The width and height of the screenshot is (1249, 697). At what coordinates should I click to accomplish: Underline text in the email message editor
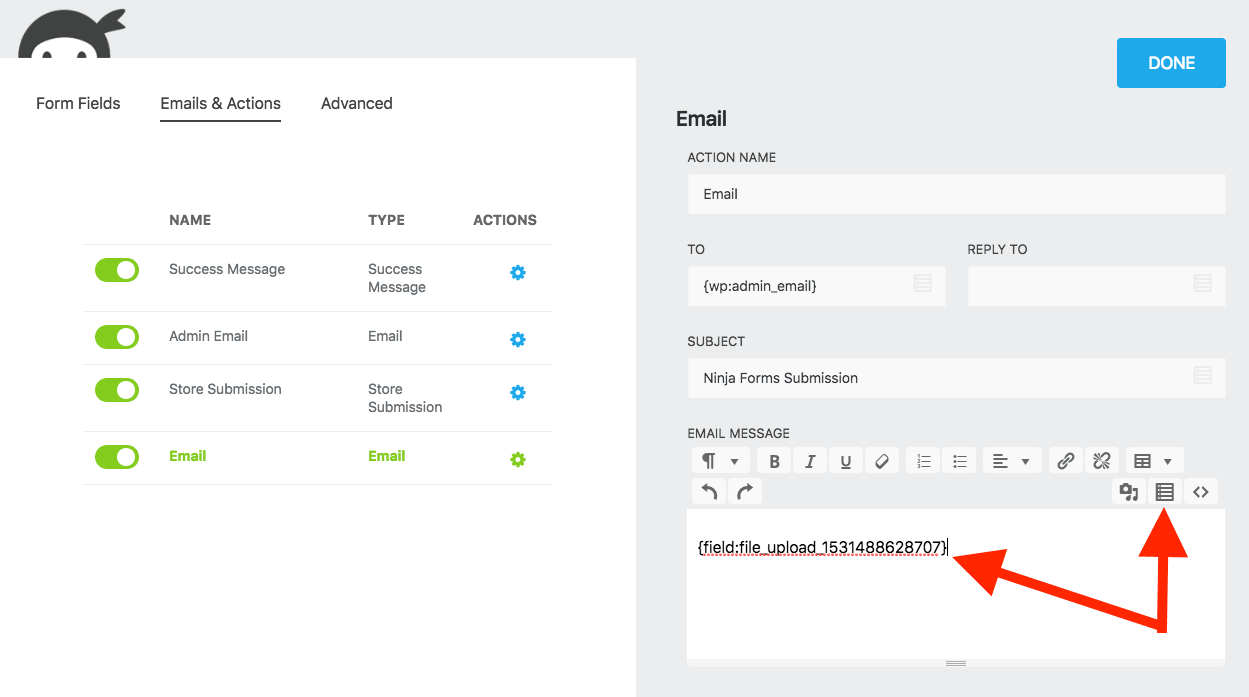[x=845, y=460]
